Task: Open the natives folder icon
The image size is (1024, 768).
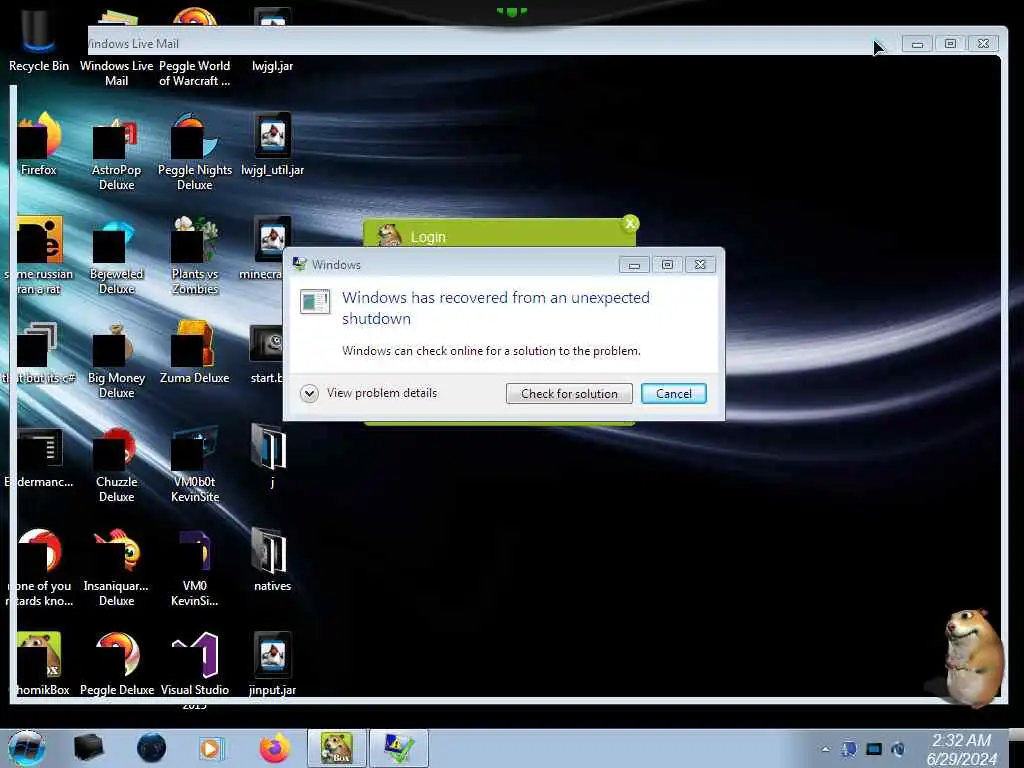Action: click(x=272, y=560)
